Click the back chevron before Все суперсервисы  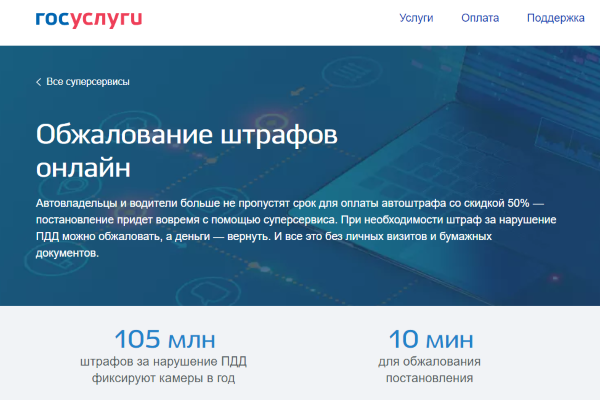39,82
